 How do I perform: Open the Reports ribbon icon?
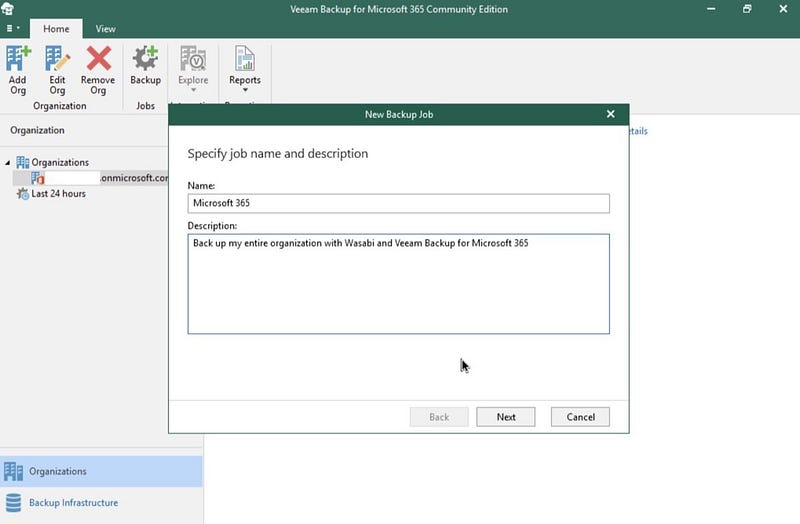coord(245,58)
